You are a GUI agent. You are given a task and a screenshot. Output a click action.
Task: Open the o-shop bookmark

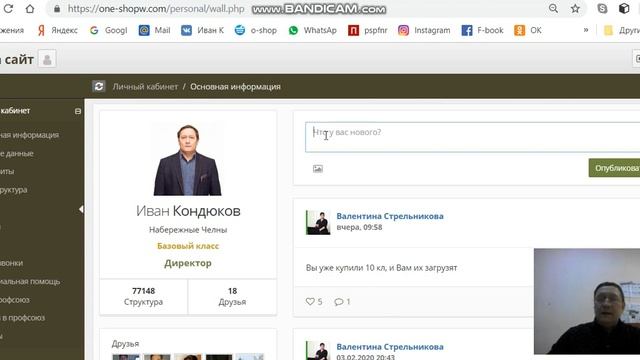256,30
